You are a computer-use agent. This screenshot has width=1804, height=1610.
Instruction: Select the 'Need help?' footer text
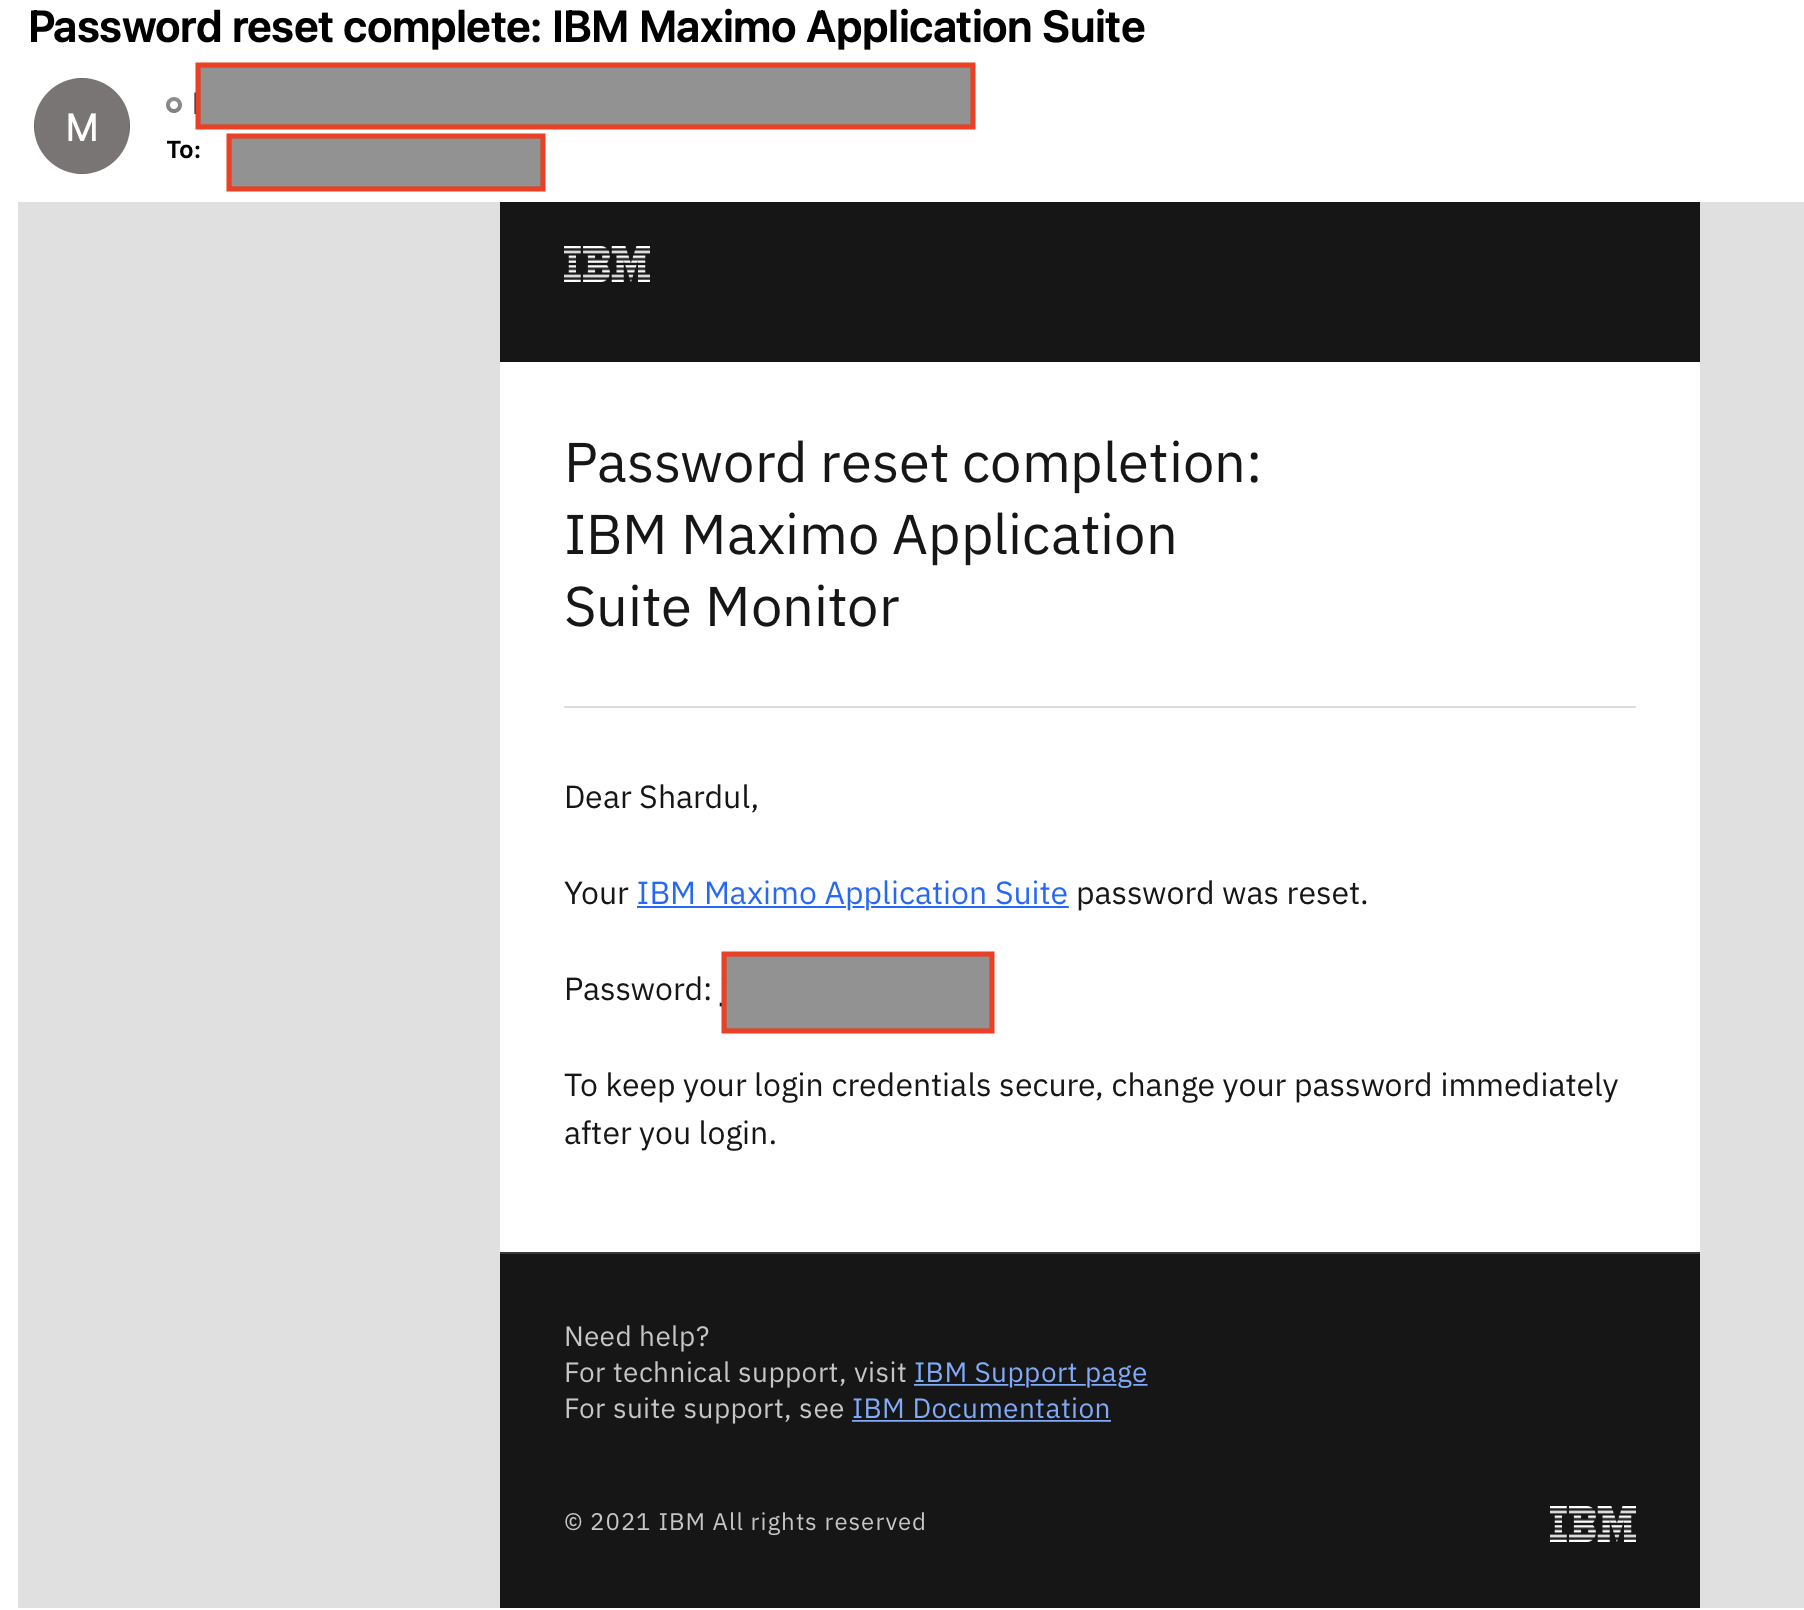pyautogui.click(x=637, y=1335)
